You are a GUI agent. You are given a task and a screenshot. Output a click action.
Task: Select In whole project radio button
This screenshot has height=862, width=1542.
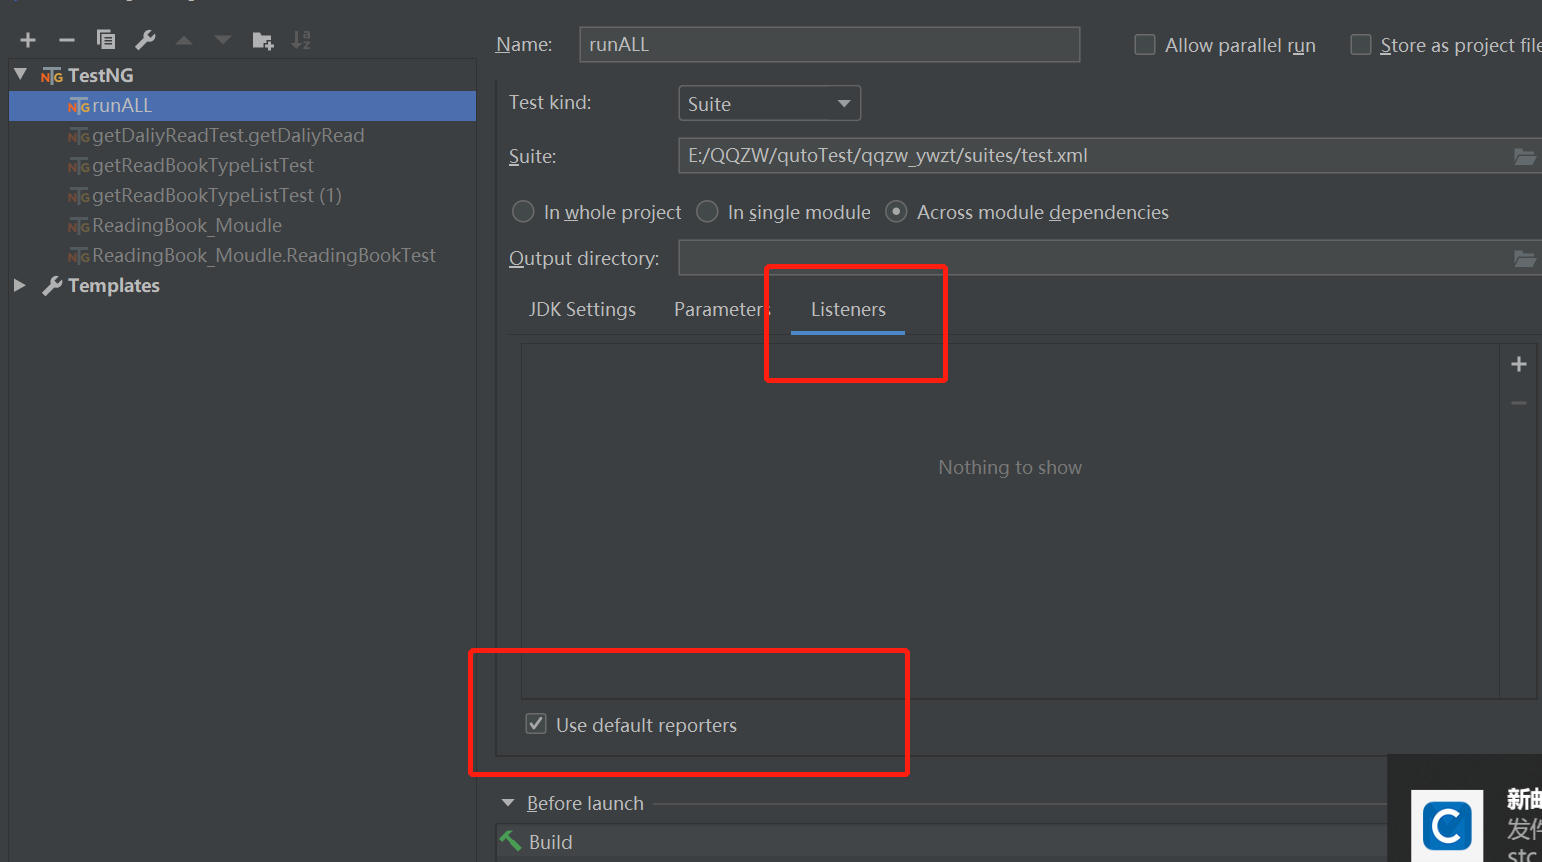click(523, 212)
